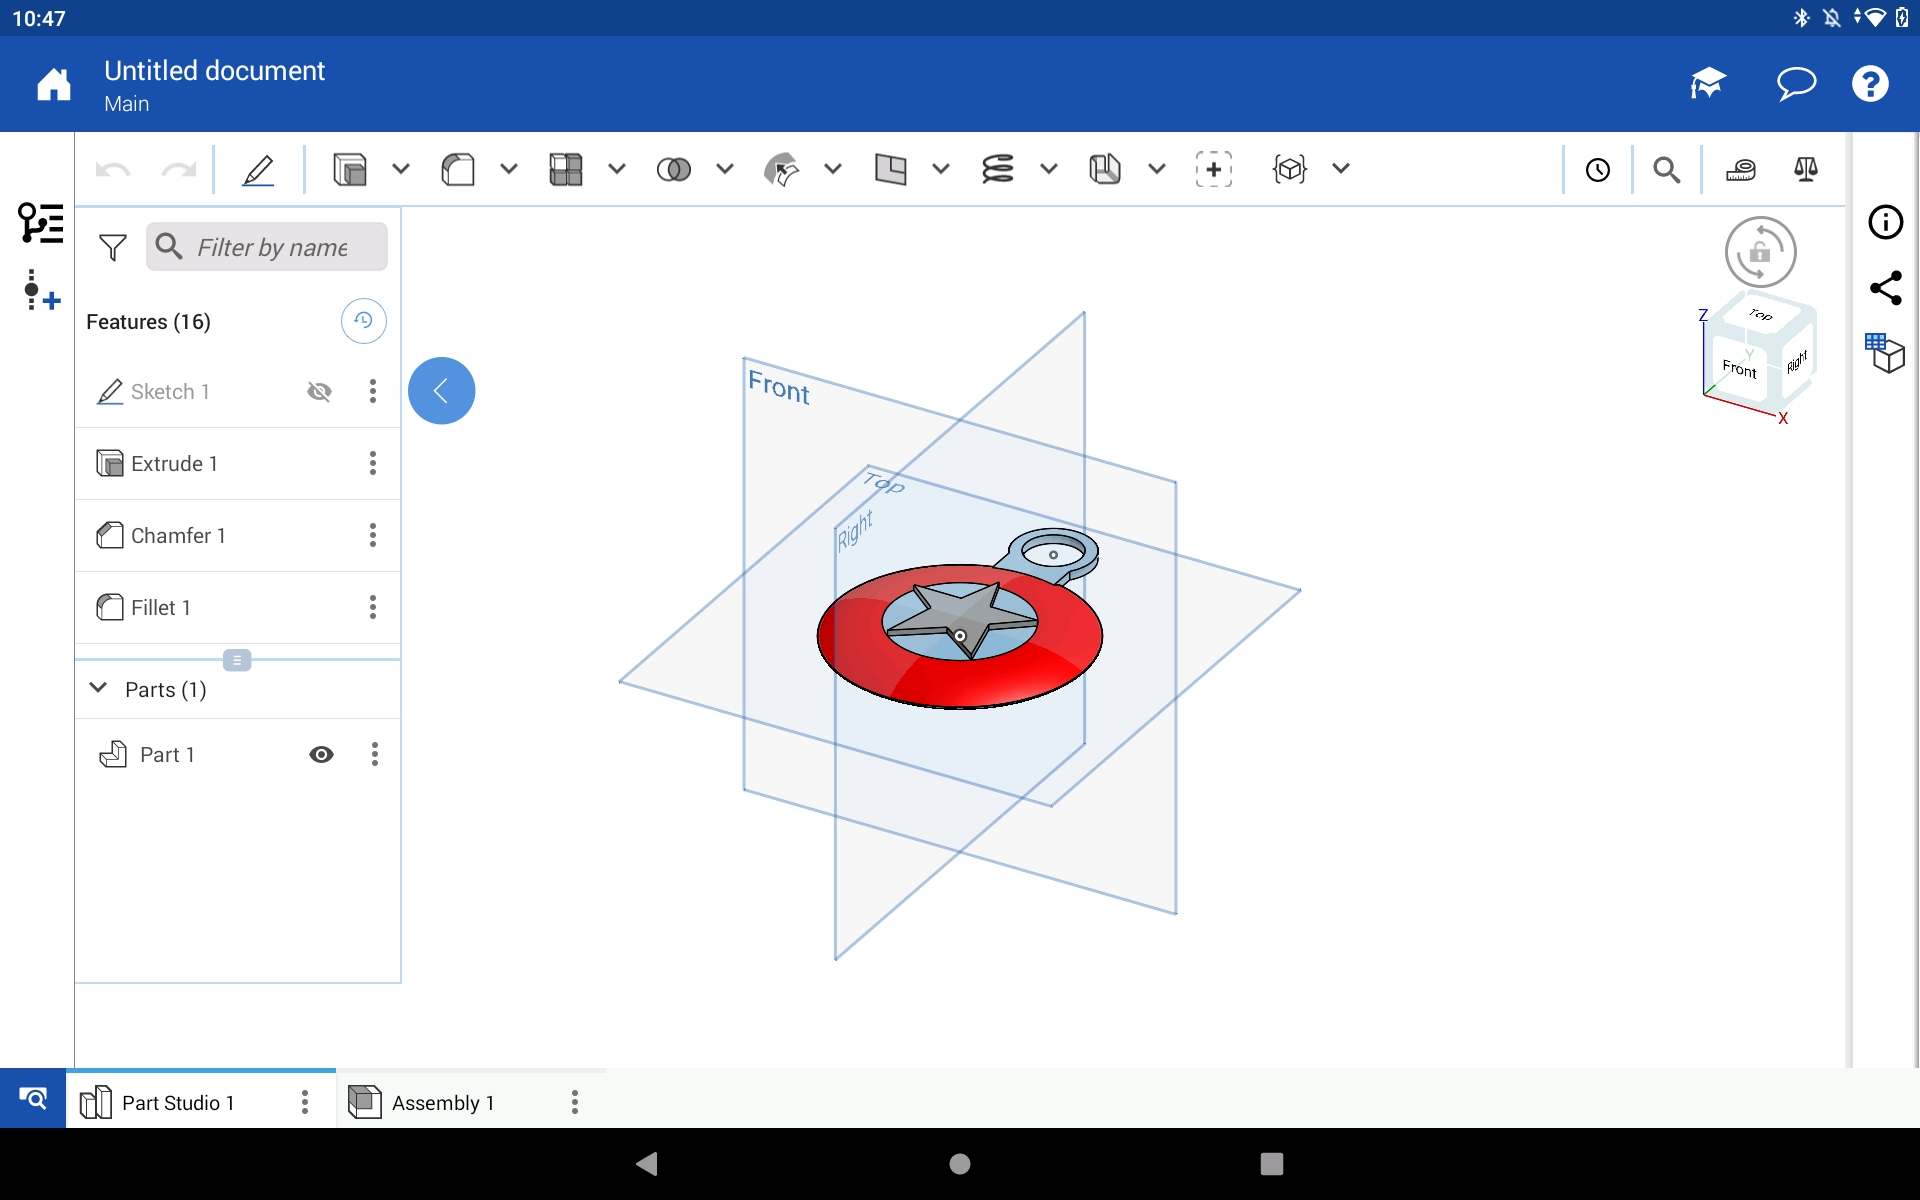Select the Boolean tool icon
The height and width of the screenshot is (1200, 1920).
coord(674,170)
